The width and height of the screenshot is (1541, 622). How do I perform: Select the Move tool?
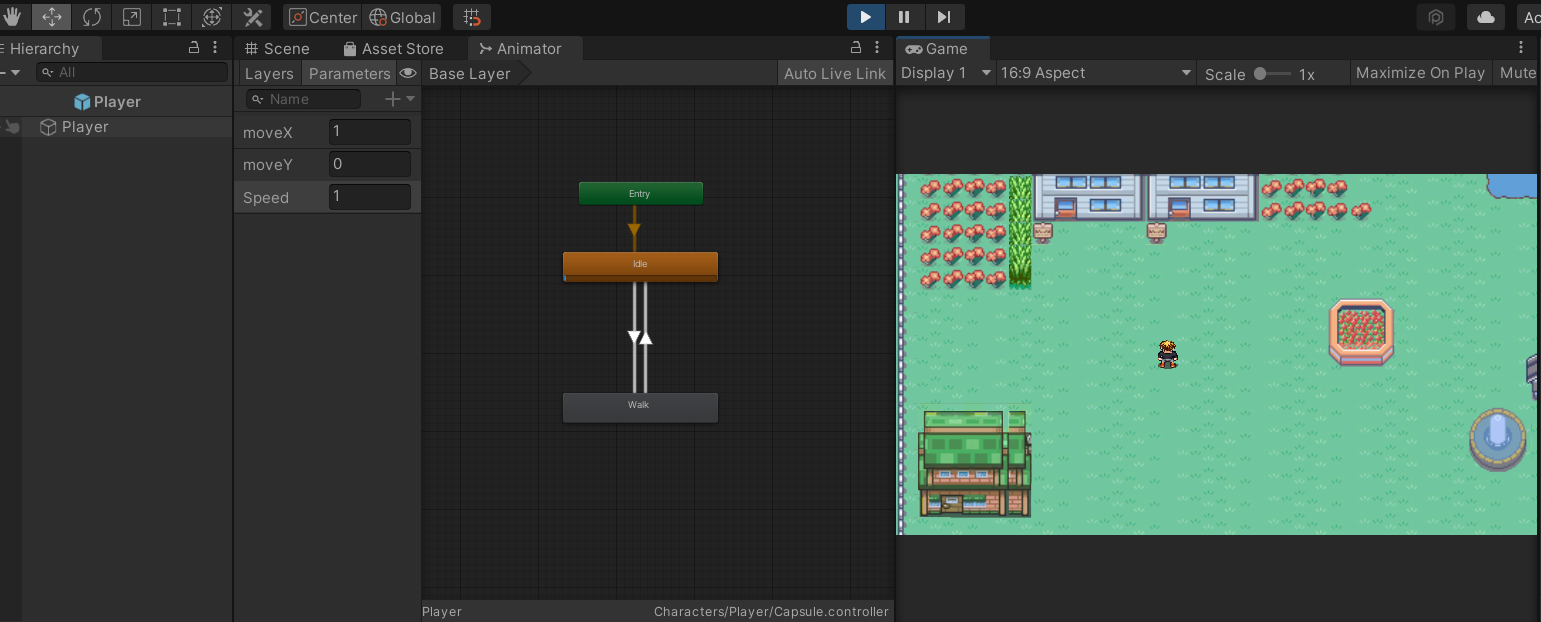52,17
